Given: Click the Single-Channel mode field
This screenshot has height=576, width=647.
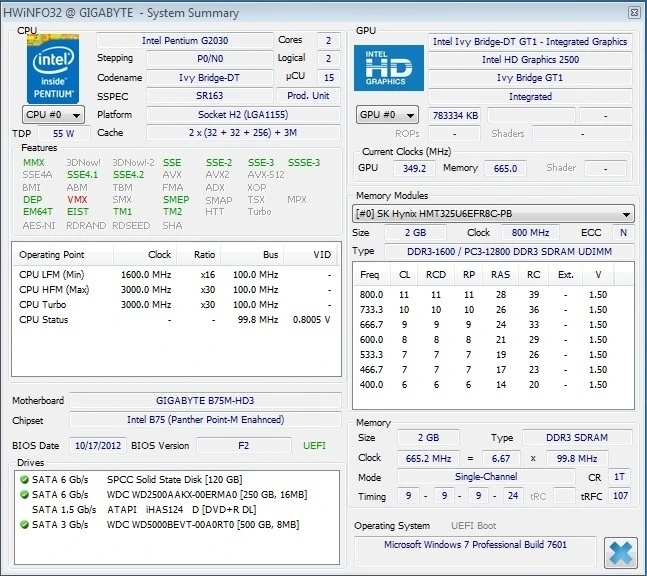Looking at the screenshot, I should (x=486, y=477).
